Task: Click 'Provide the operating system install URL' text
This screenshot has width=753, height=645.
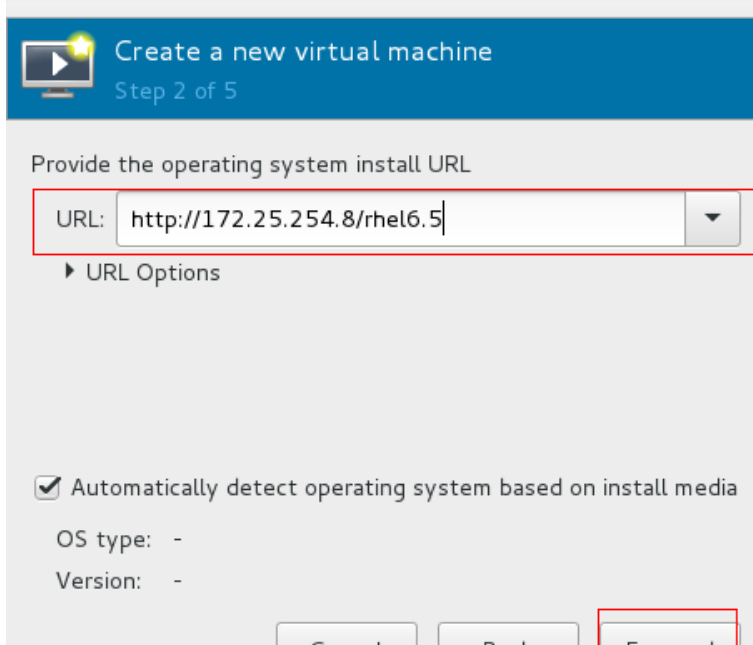Action: (x=251, y=165)
